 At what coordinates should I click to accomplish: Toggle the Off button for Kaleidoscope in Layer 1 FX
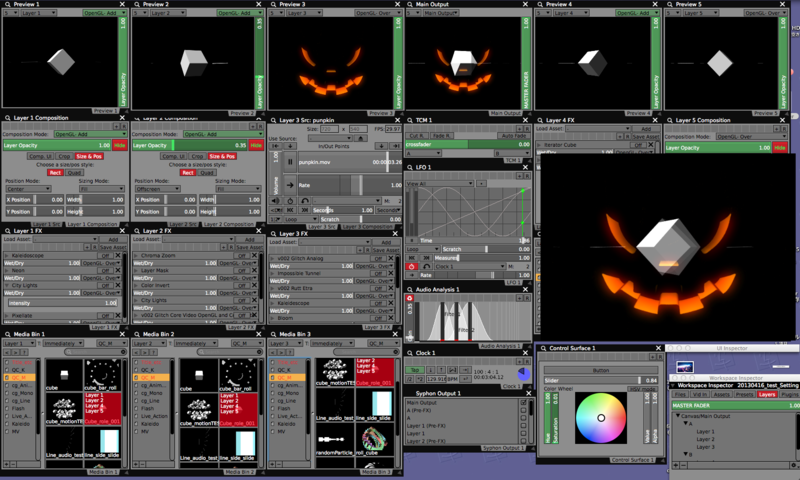click(105, 255)
